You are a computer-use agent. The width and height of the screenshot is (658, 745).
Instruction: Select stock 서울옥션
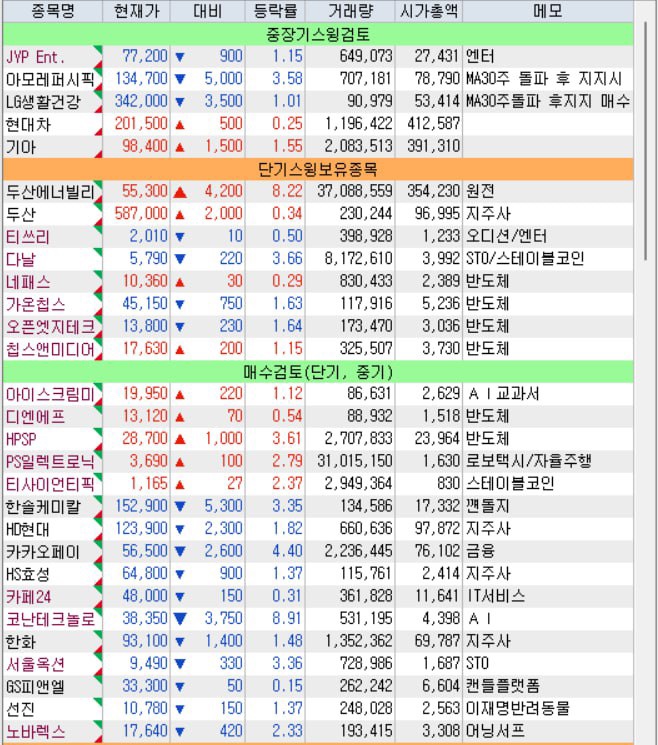click(52, 664)
